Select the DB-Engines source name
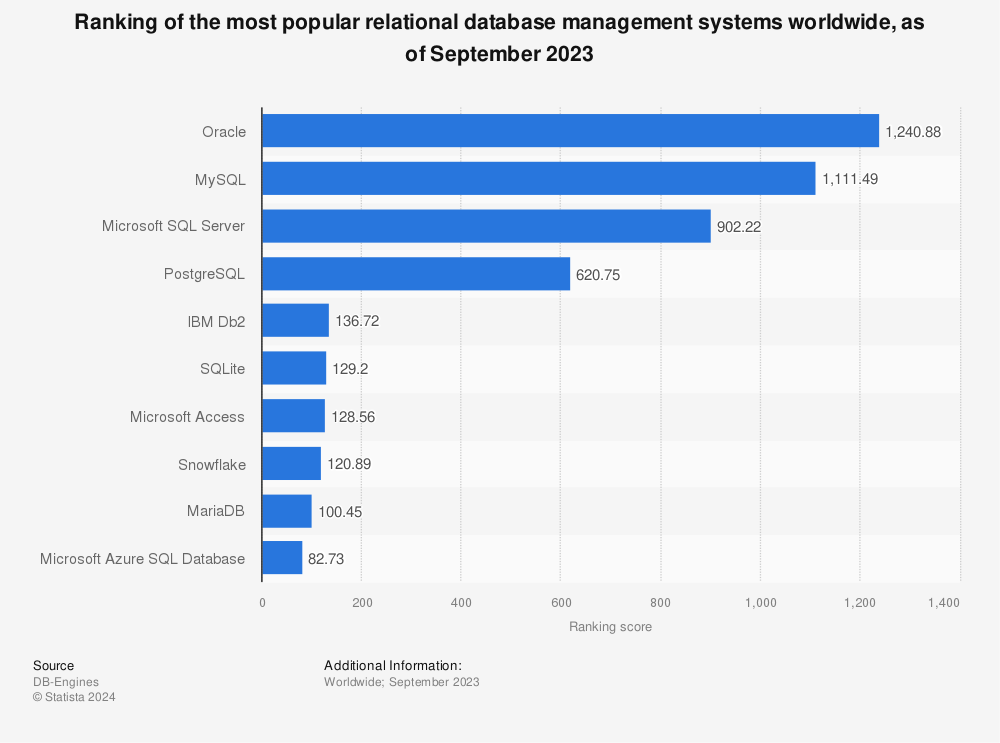 pyautogui.click(x=66, y=682)
